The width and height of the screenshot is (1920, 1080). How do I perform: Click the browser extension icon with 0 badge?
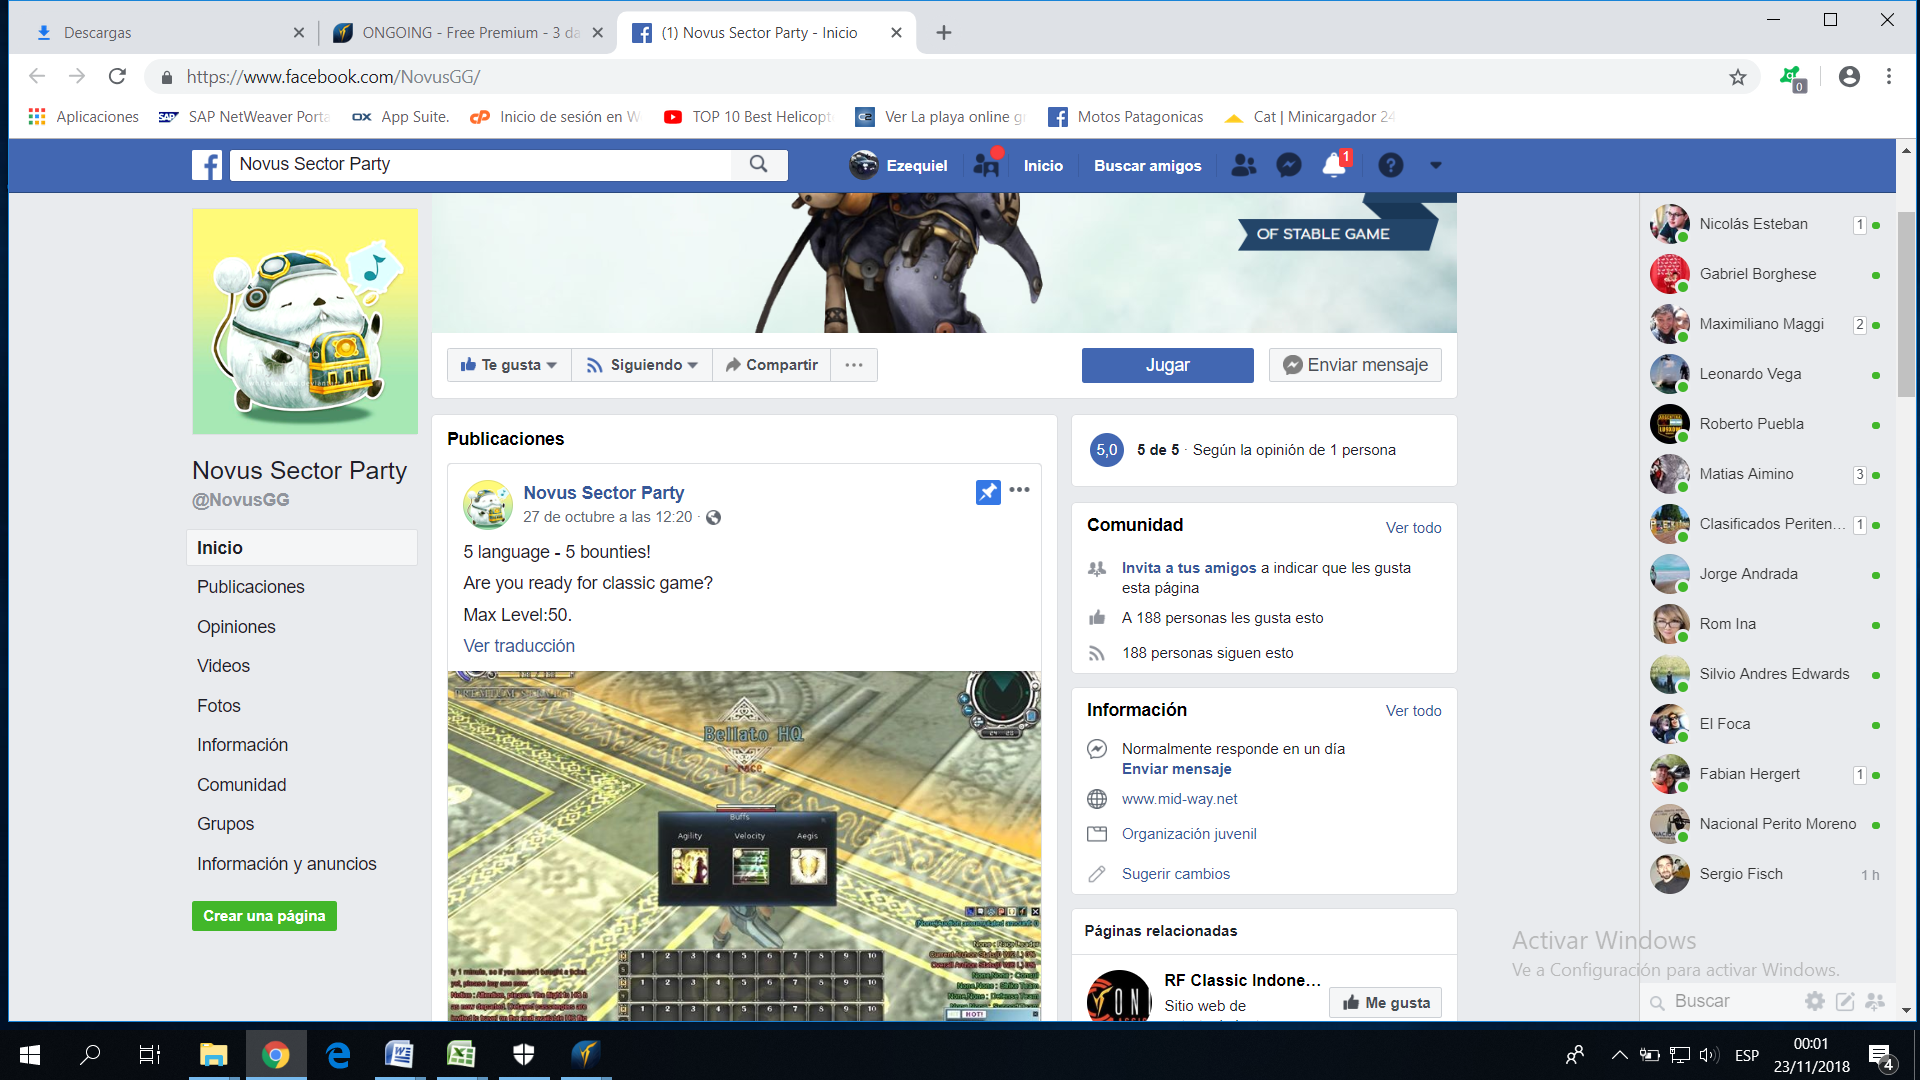click(x=1792, y=78)
